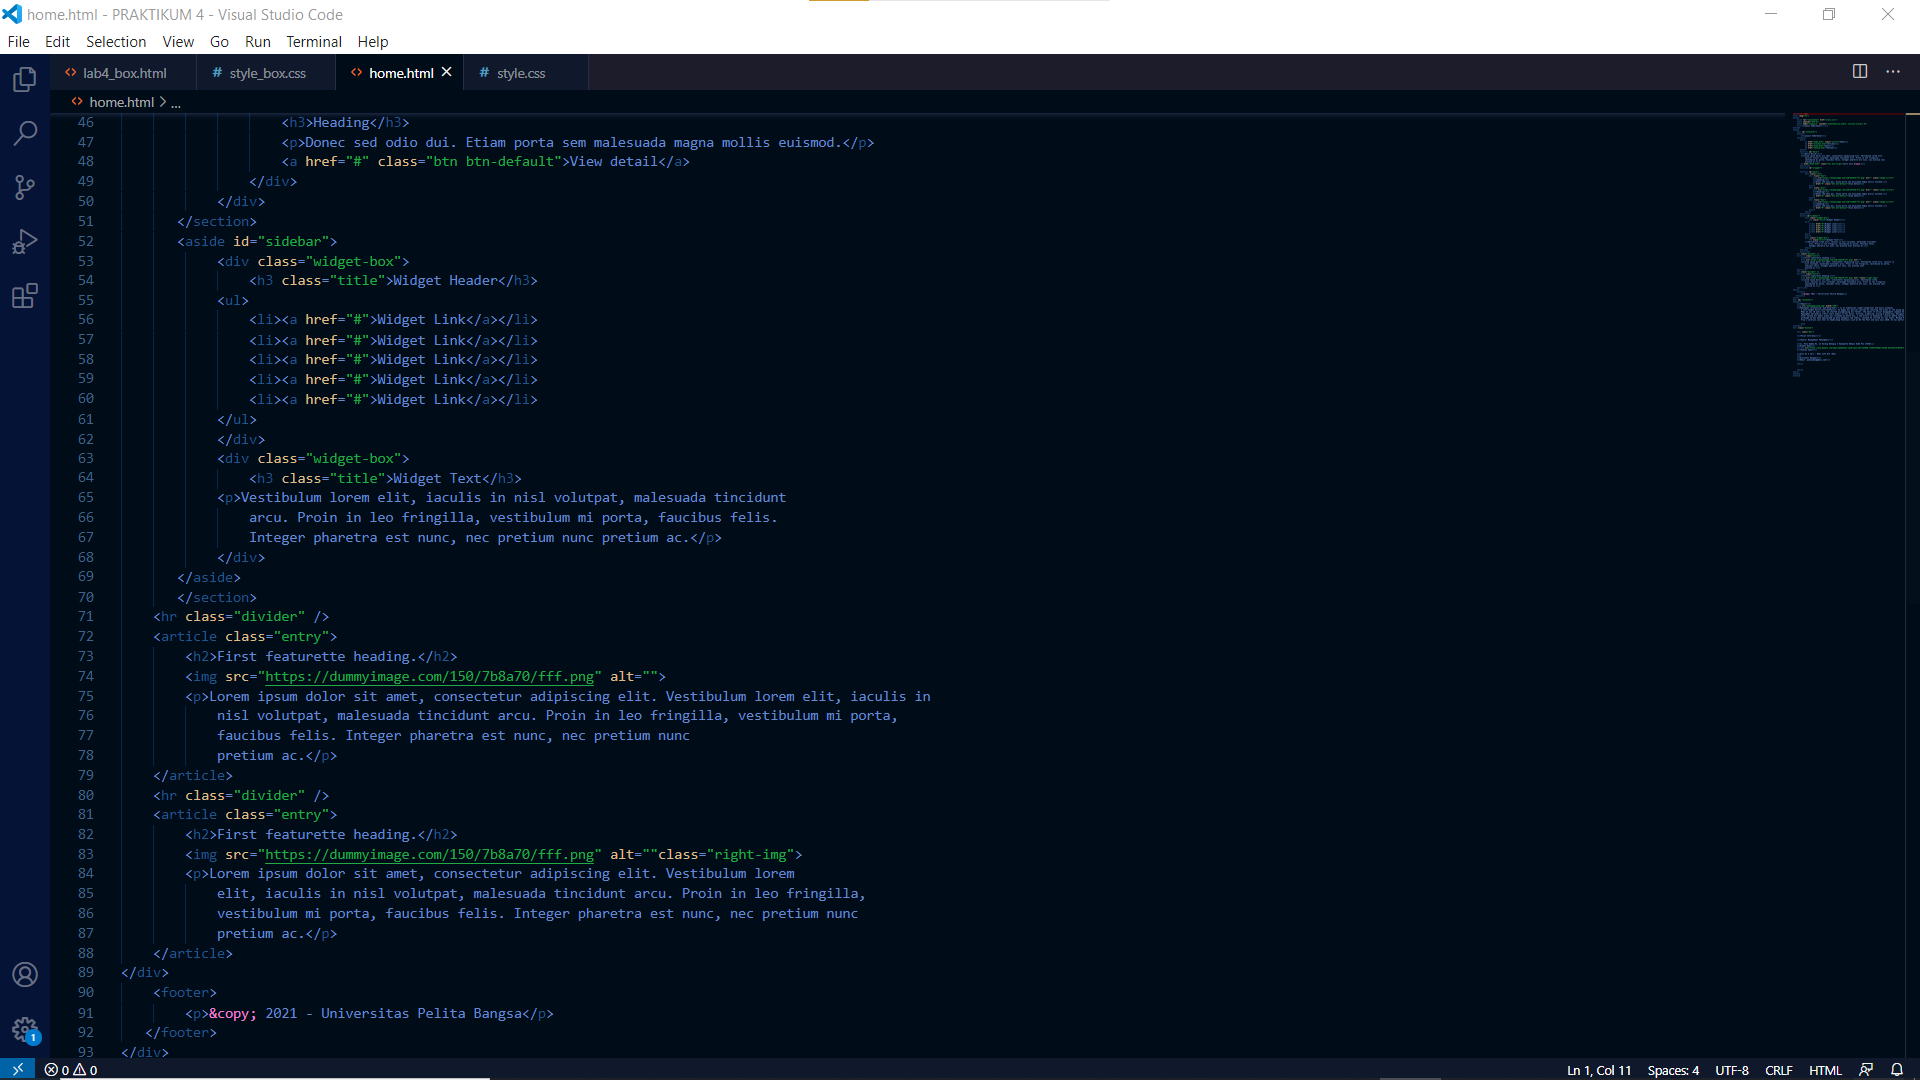Open the Terminal menu
Image resolution: width=1920 pixels, height=1080 pixels.
[x=314, y=41]
